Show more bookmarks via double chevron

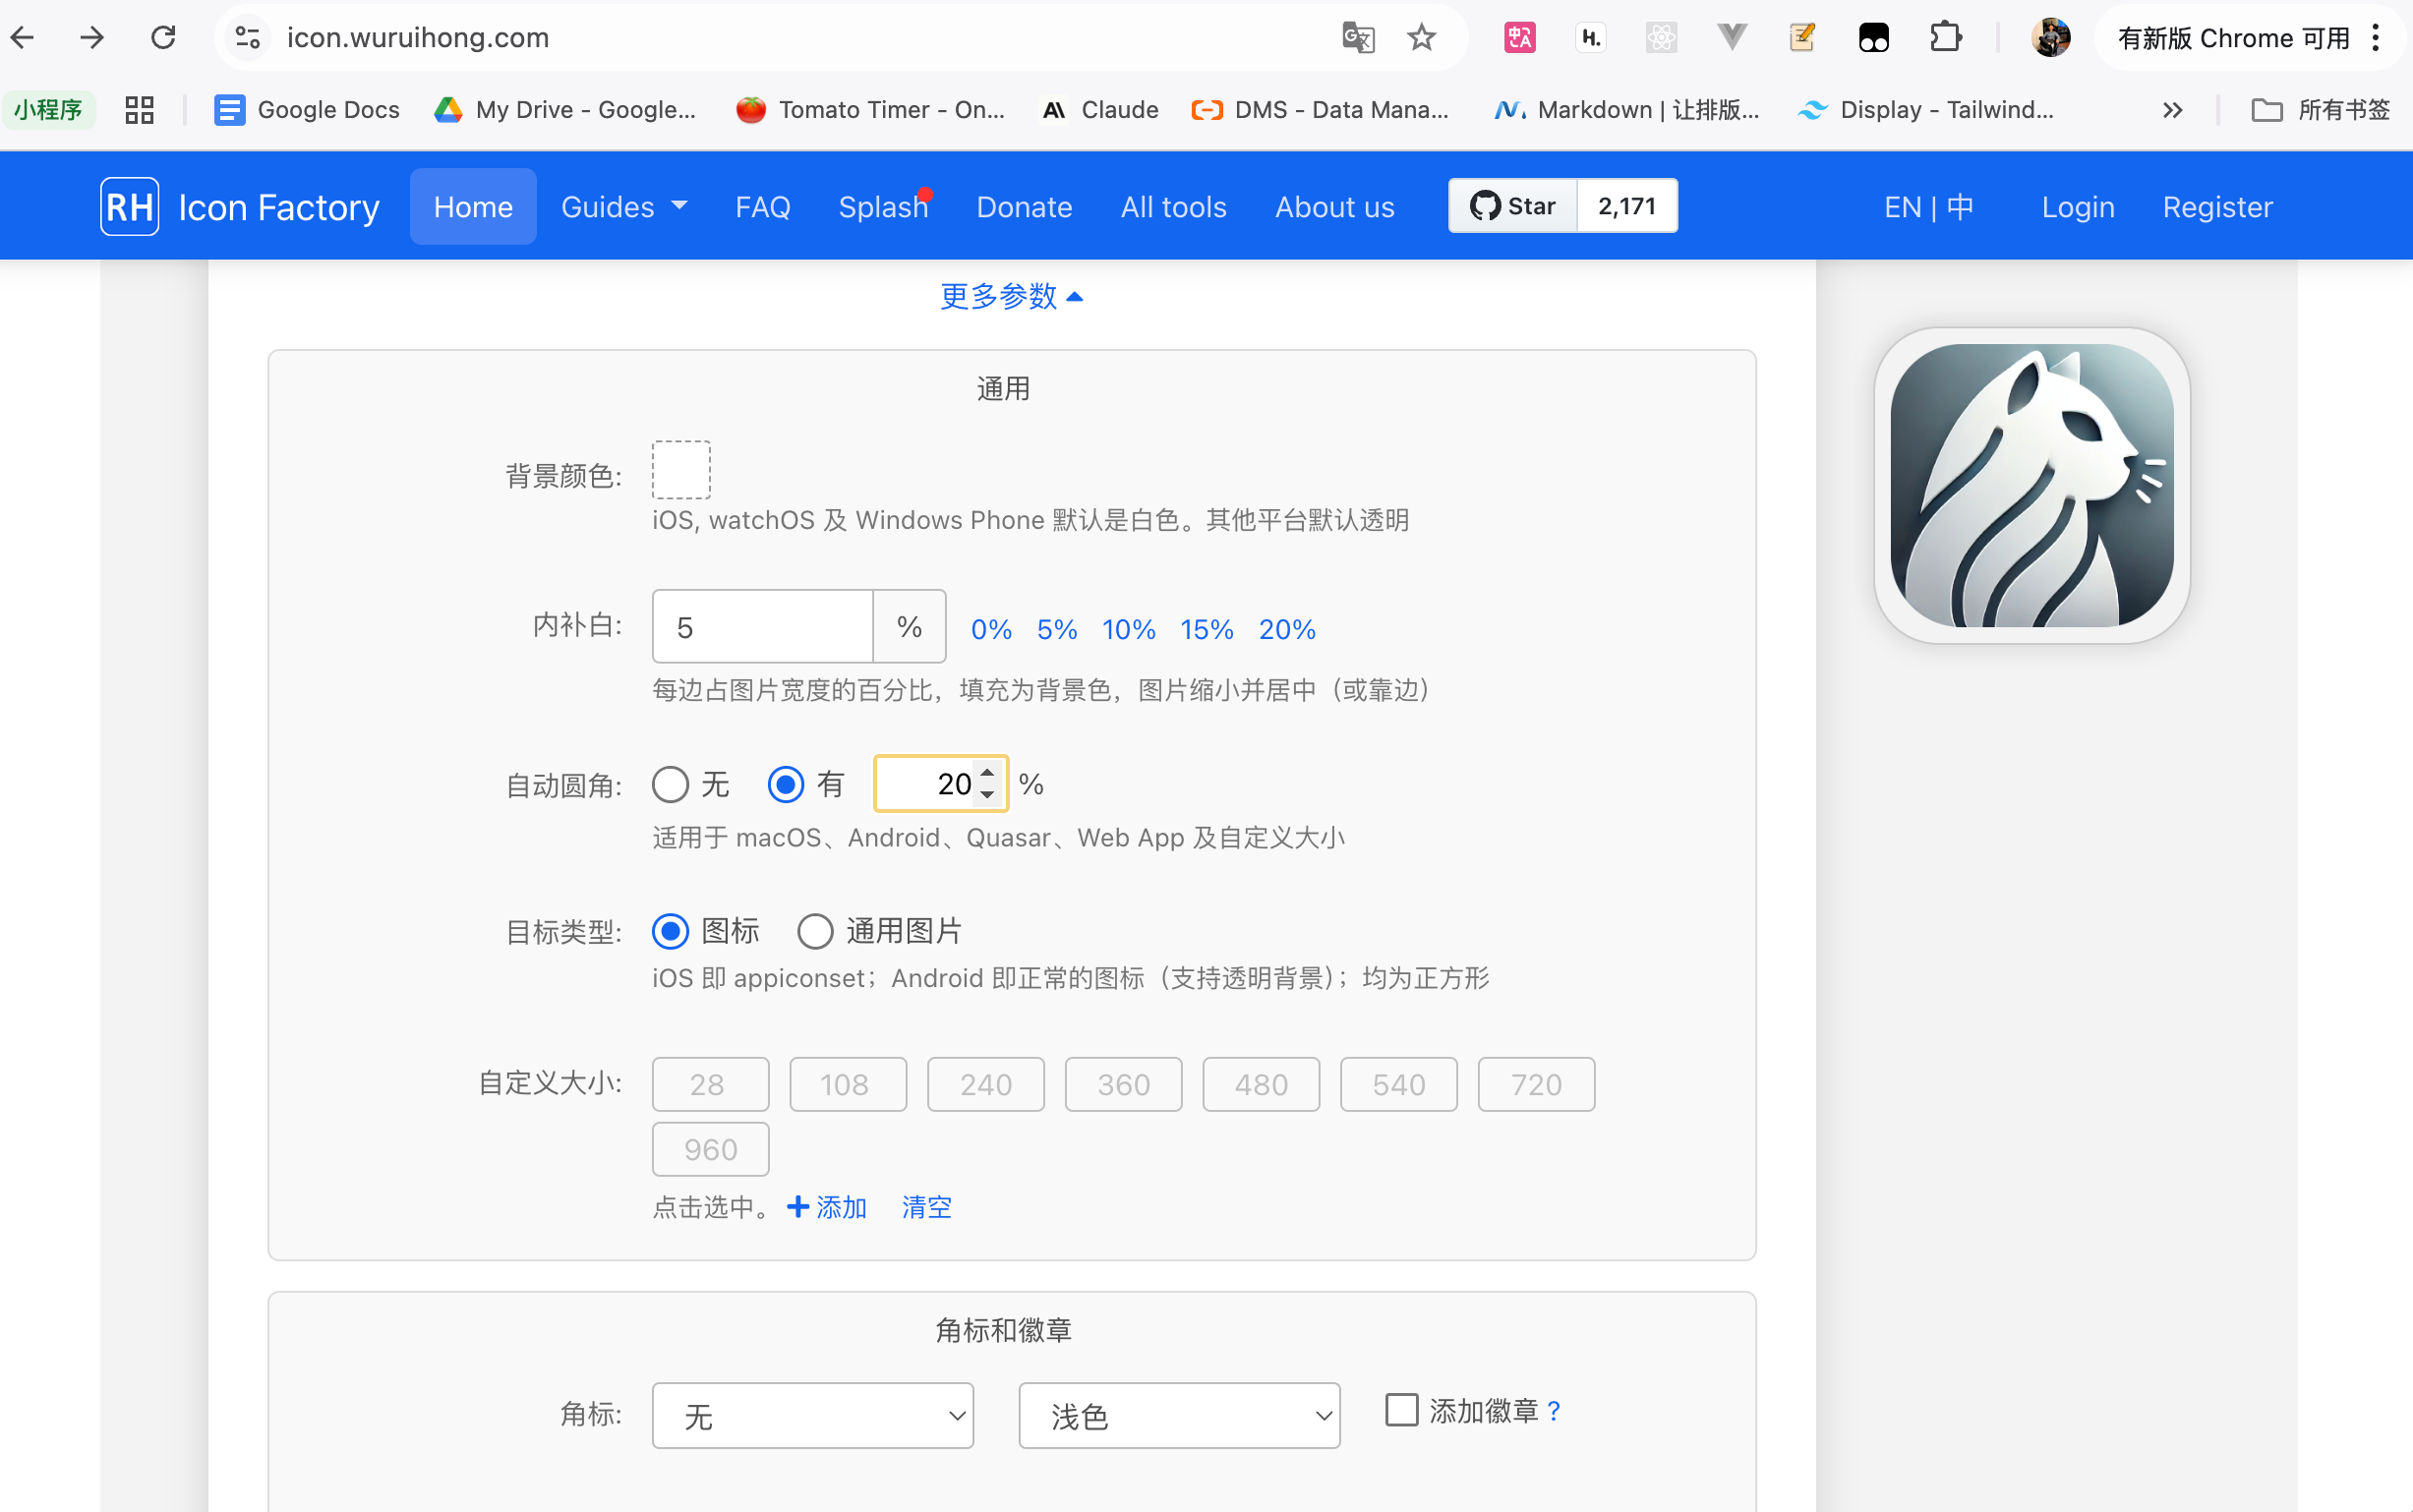click(x=2172, y=110)
